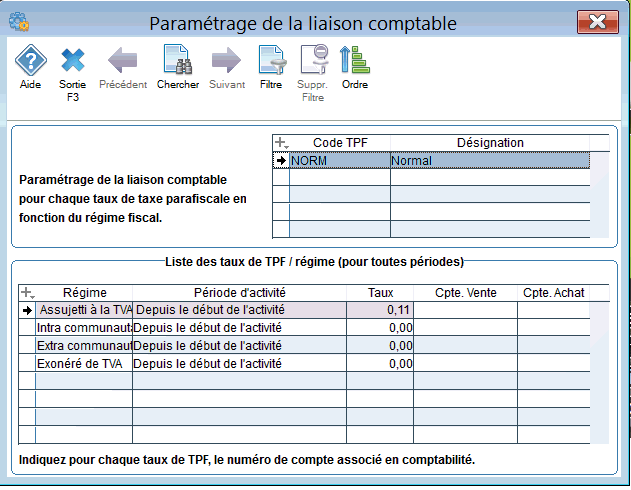Viewport: 631px width, 490px height.
Task: Click the period cell for Intra communautaire
Action: pyautogui.click(x=239, y=328)
